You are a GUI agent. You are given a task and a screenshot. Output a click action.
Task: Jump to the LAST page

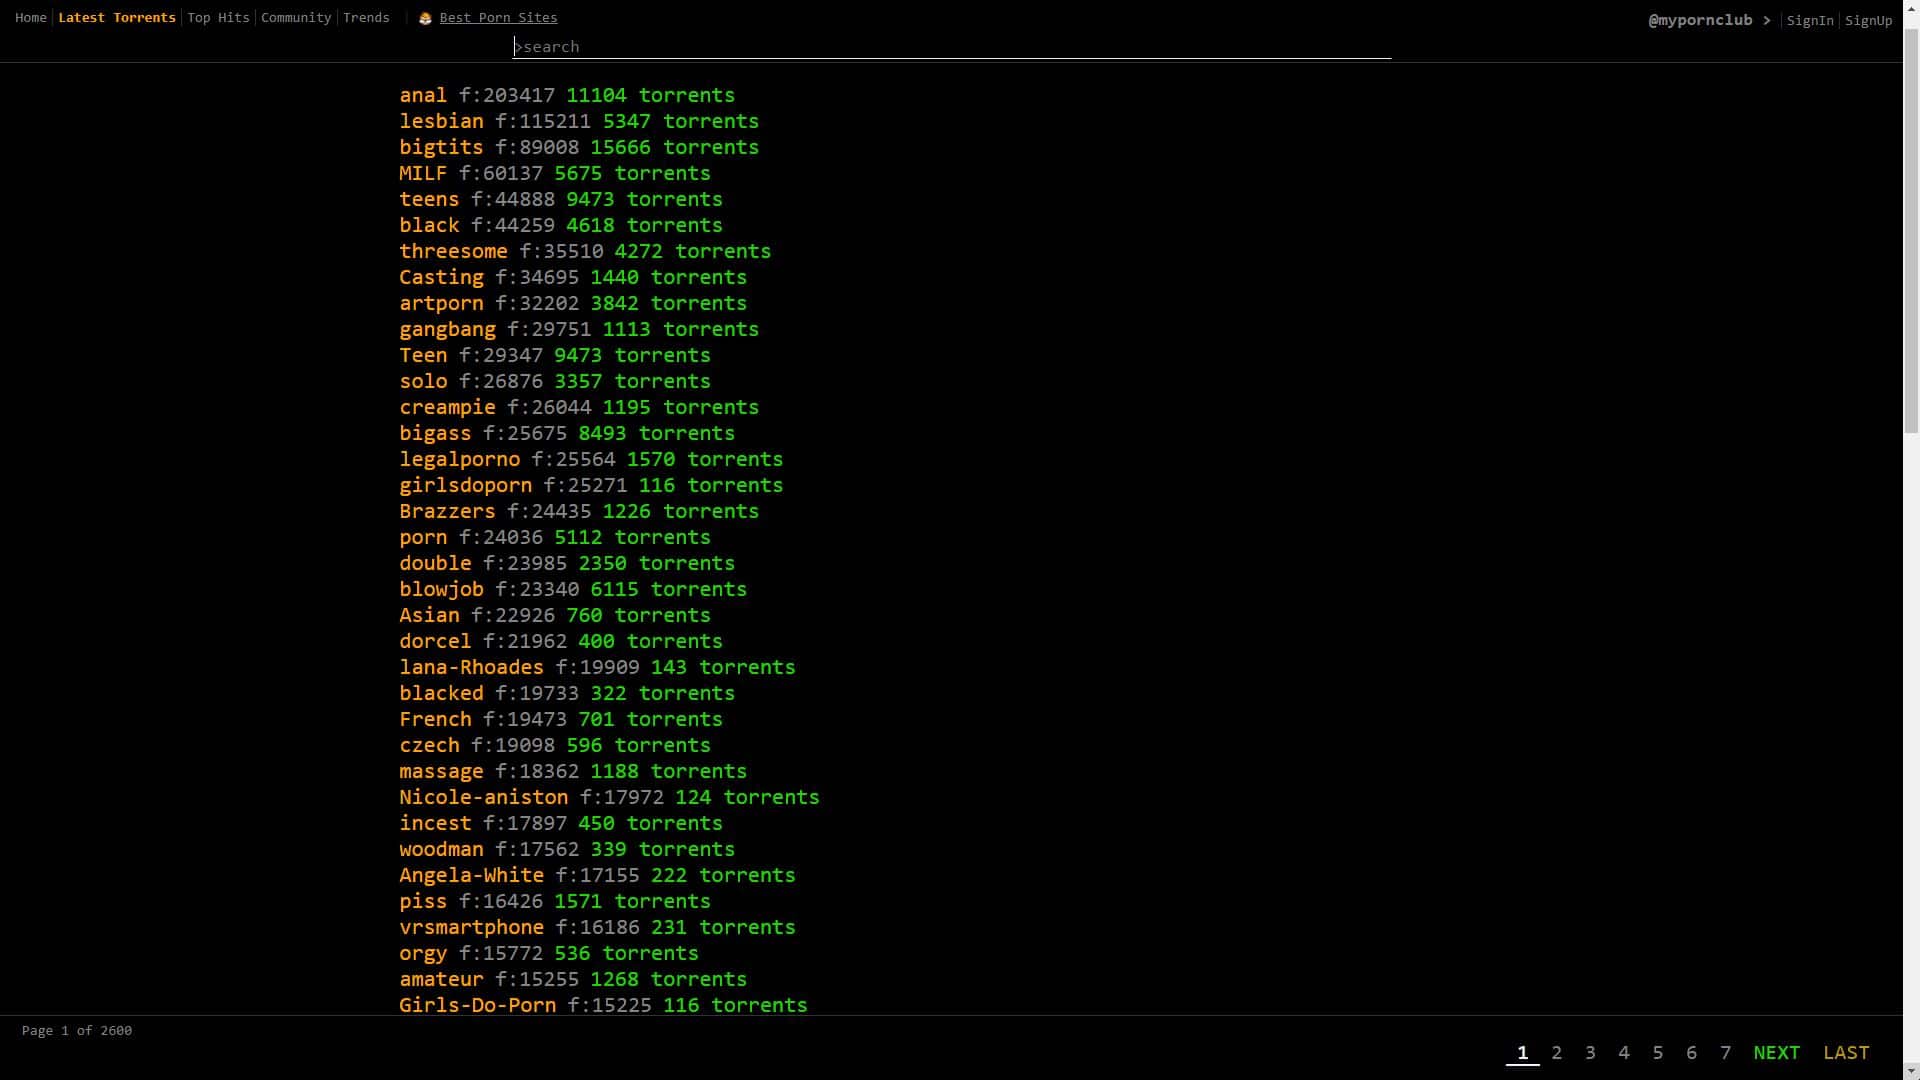pyautogui.click(x=1845, y=1053)
